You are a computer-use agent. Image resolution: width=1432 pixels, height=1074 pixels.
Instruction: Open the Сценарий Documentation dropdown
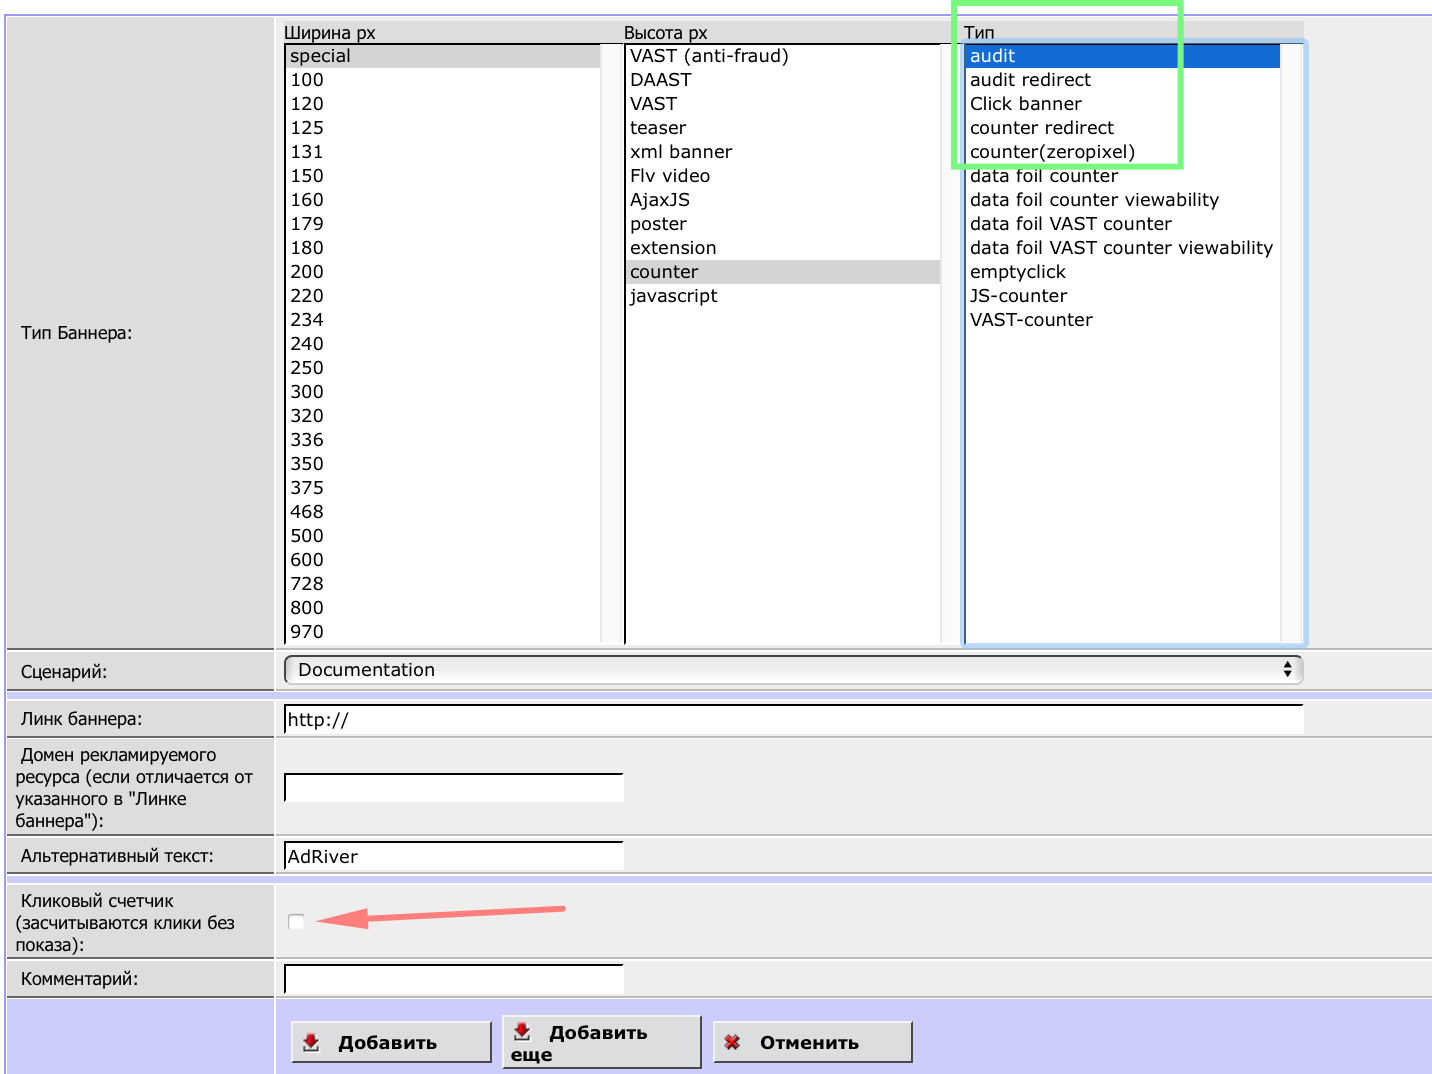[794, 670]
